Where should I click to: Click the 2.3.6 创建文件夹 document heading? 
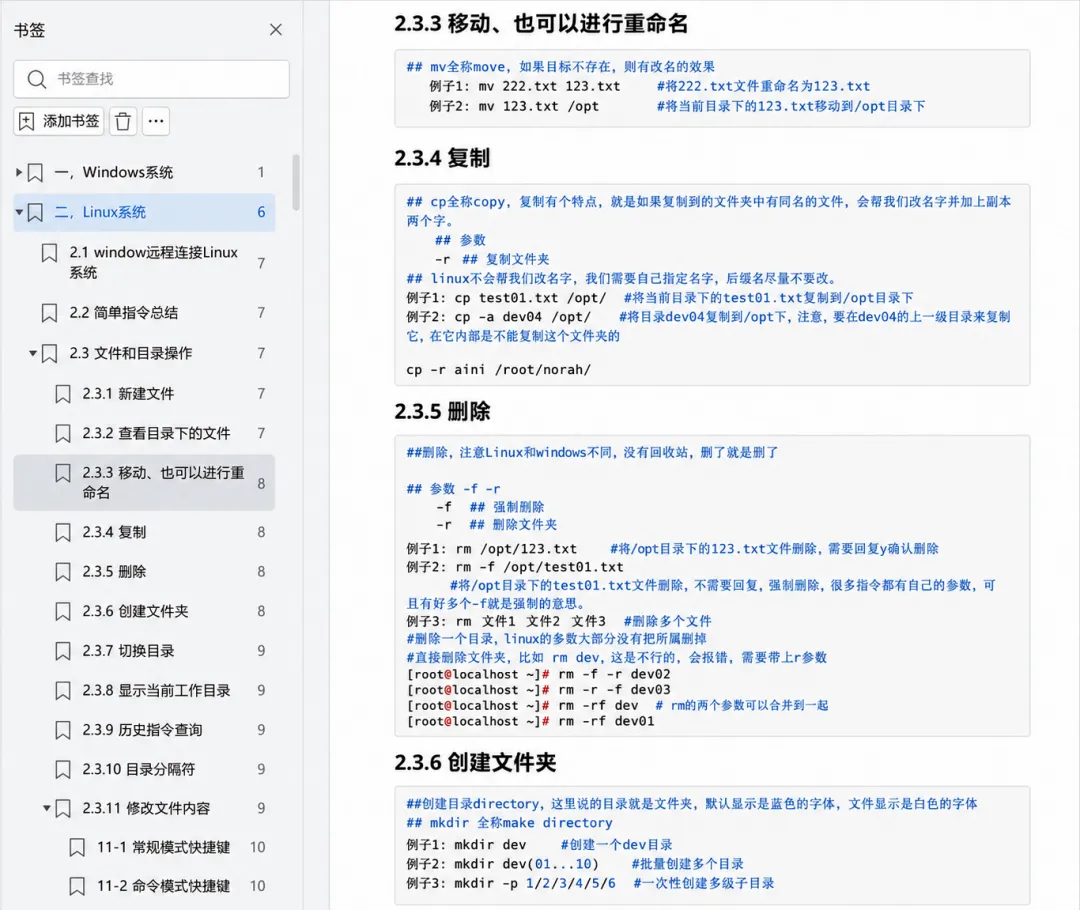(475, 763)
